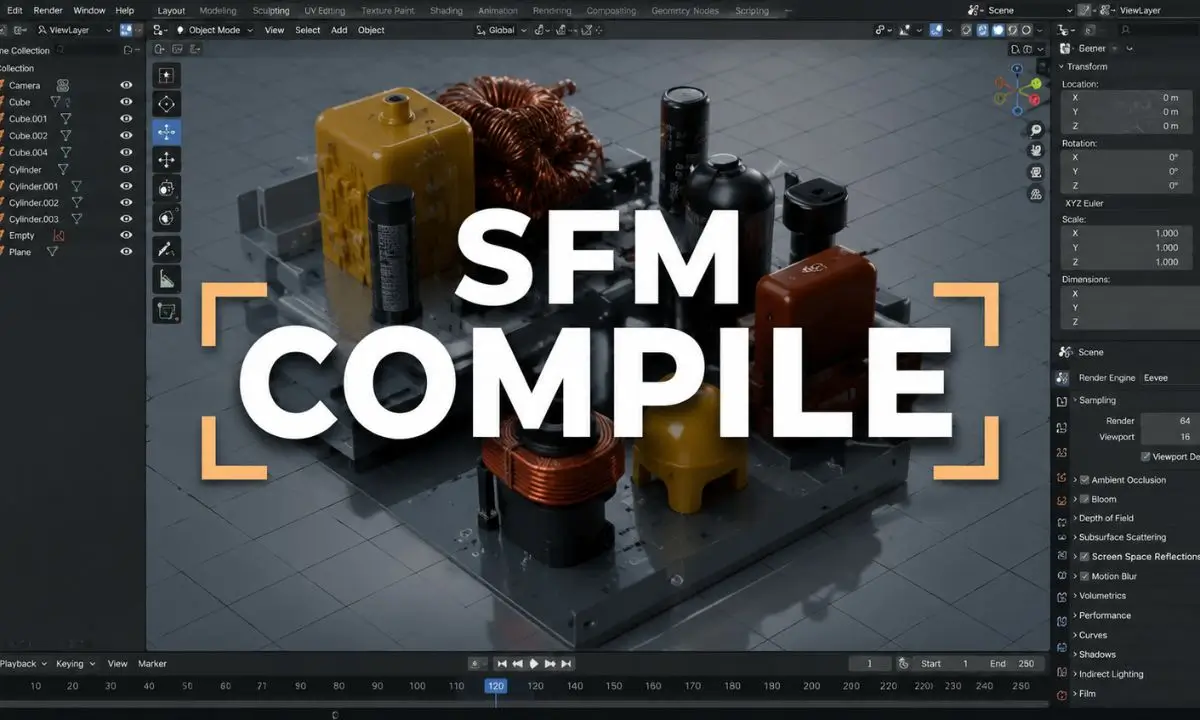Click the Viewport samples field showing 16

1171,437
